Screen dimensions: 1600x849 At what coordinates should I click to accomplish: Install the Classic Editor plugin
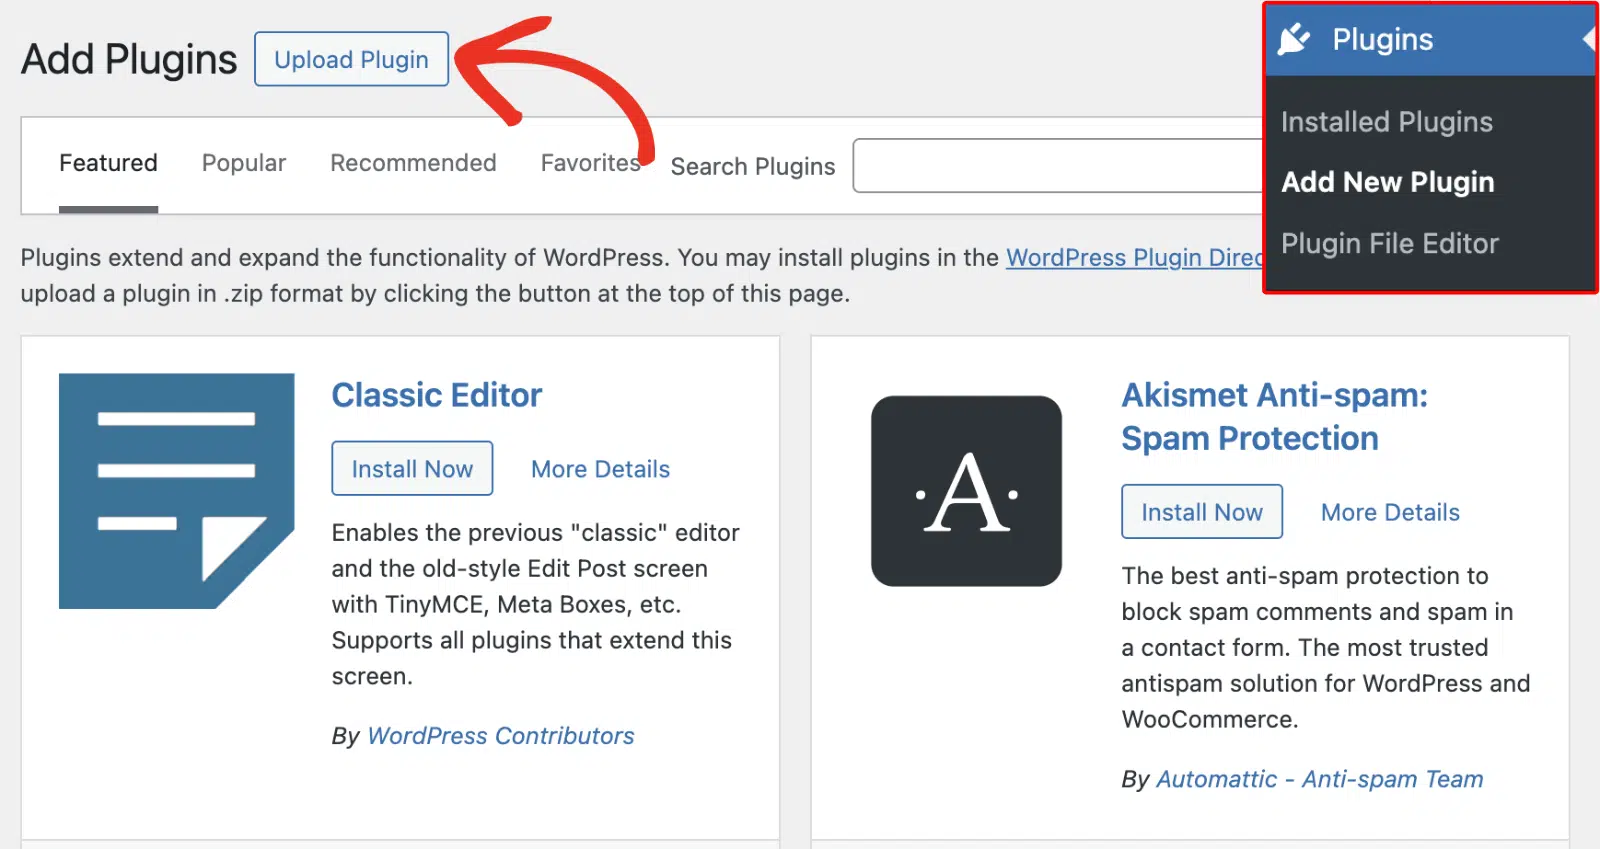pos(412,468)
